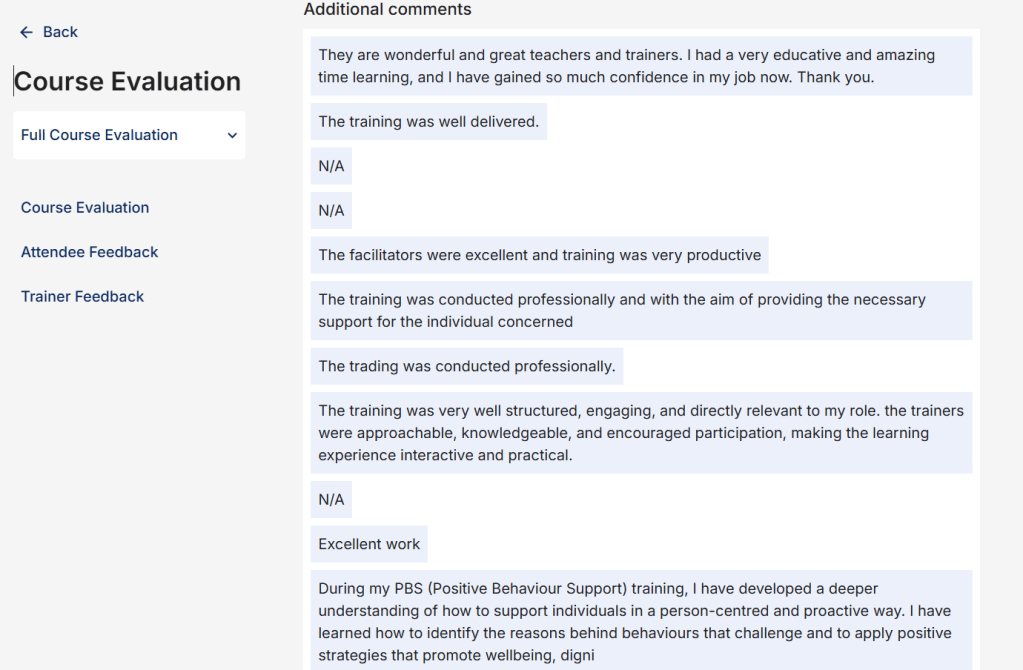Select "The trading was conducted professionally." comment
The height and width of the screenshot is (670, 1023).
coord(466,366)
